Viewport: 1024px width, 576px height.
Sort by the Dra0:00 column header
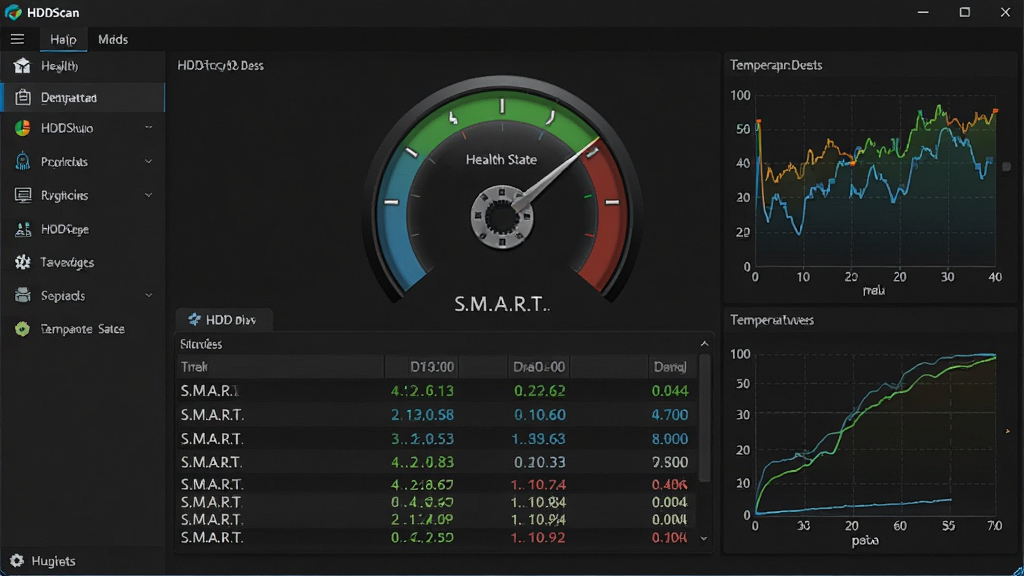pyautogui.click(x=539, y=367)
